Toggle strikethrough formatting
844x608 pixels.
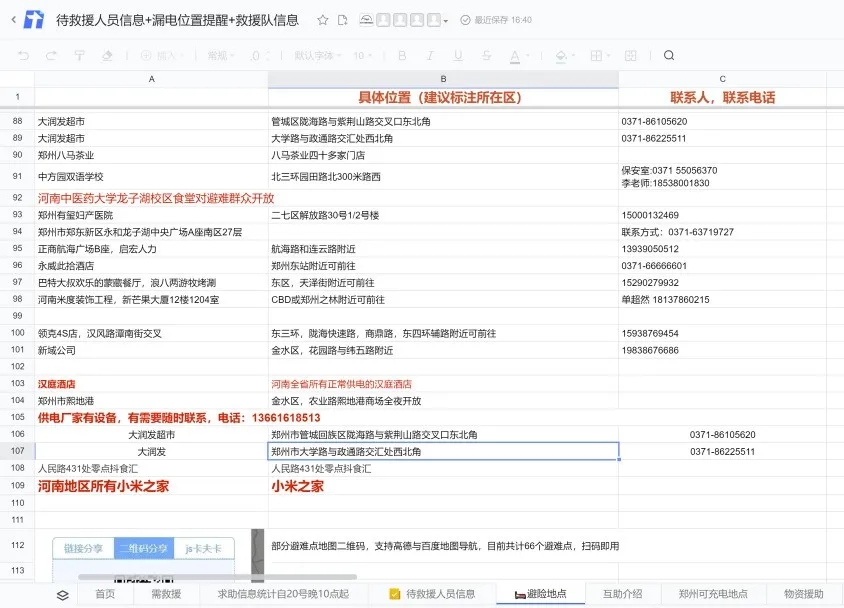point(486,55)
